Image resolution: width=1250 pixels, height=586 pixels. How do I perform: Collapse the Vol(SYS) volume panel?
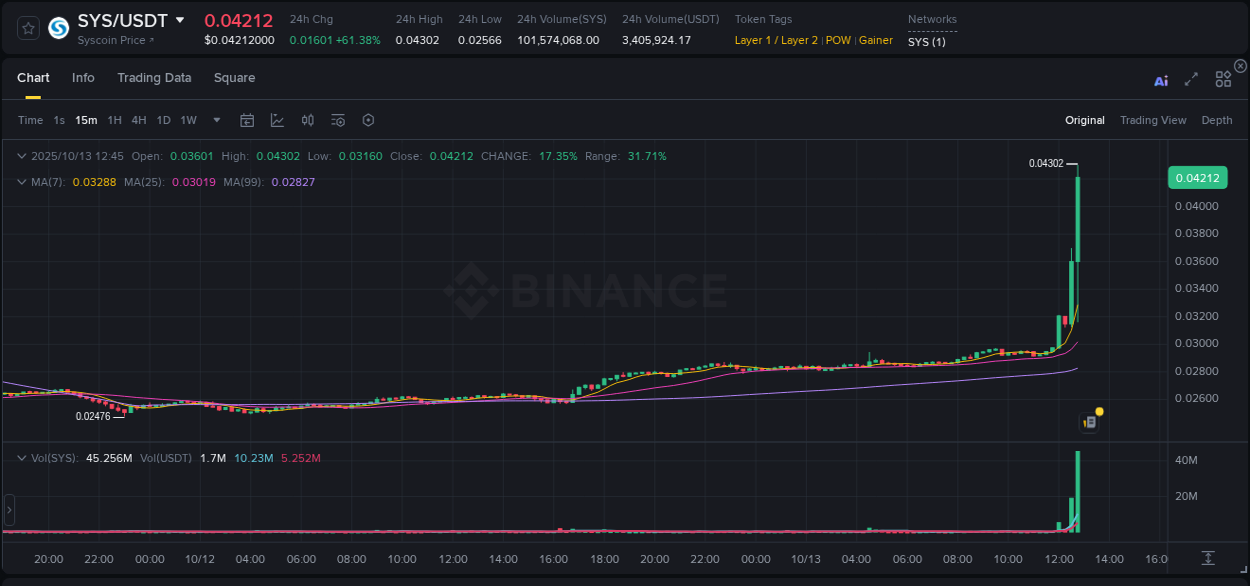(x=21, y=456)
